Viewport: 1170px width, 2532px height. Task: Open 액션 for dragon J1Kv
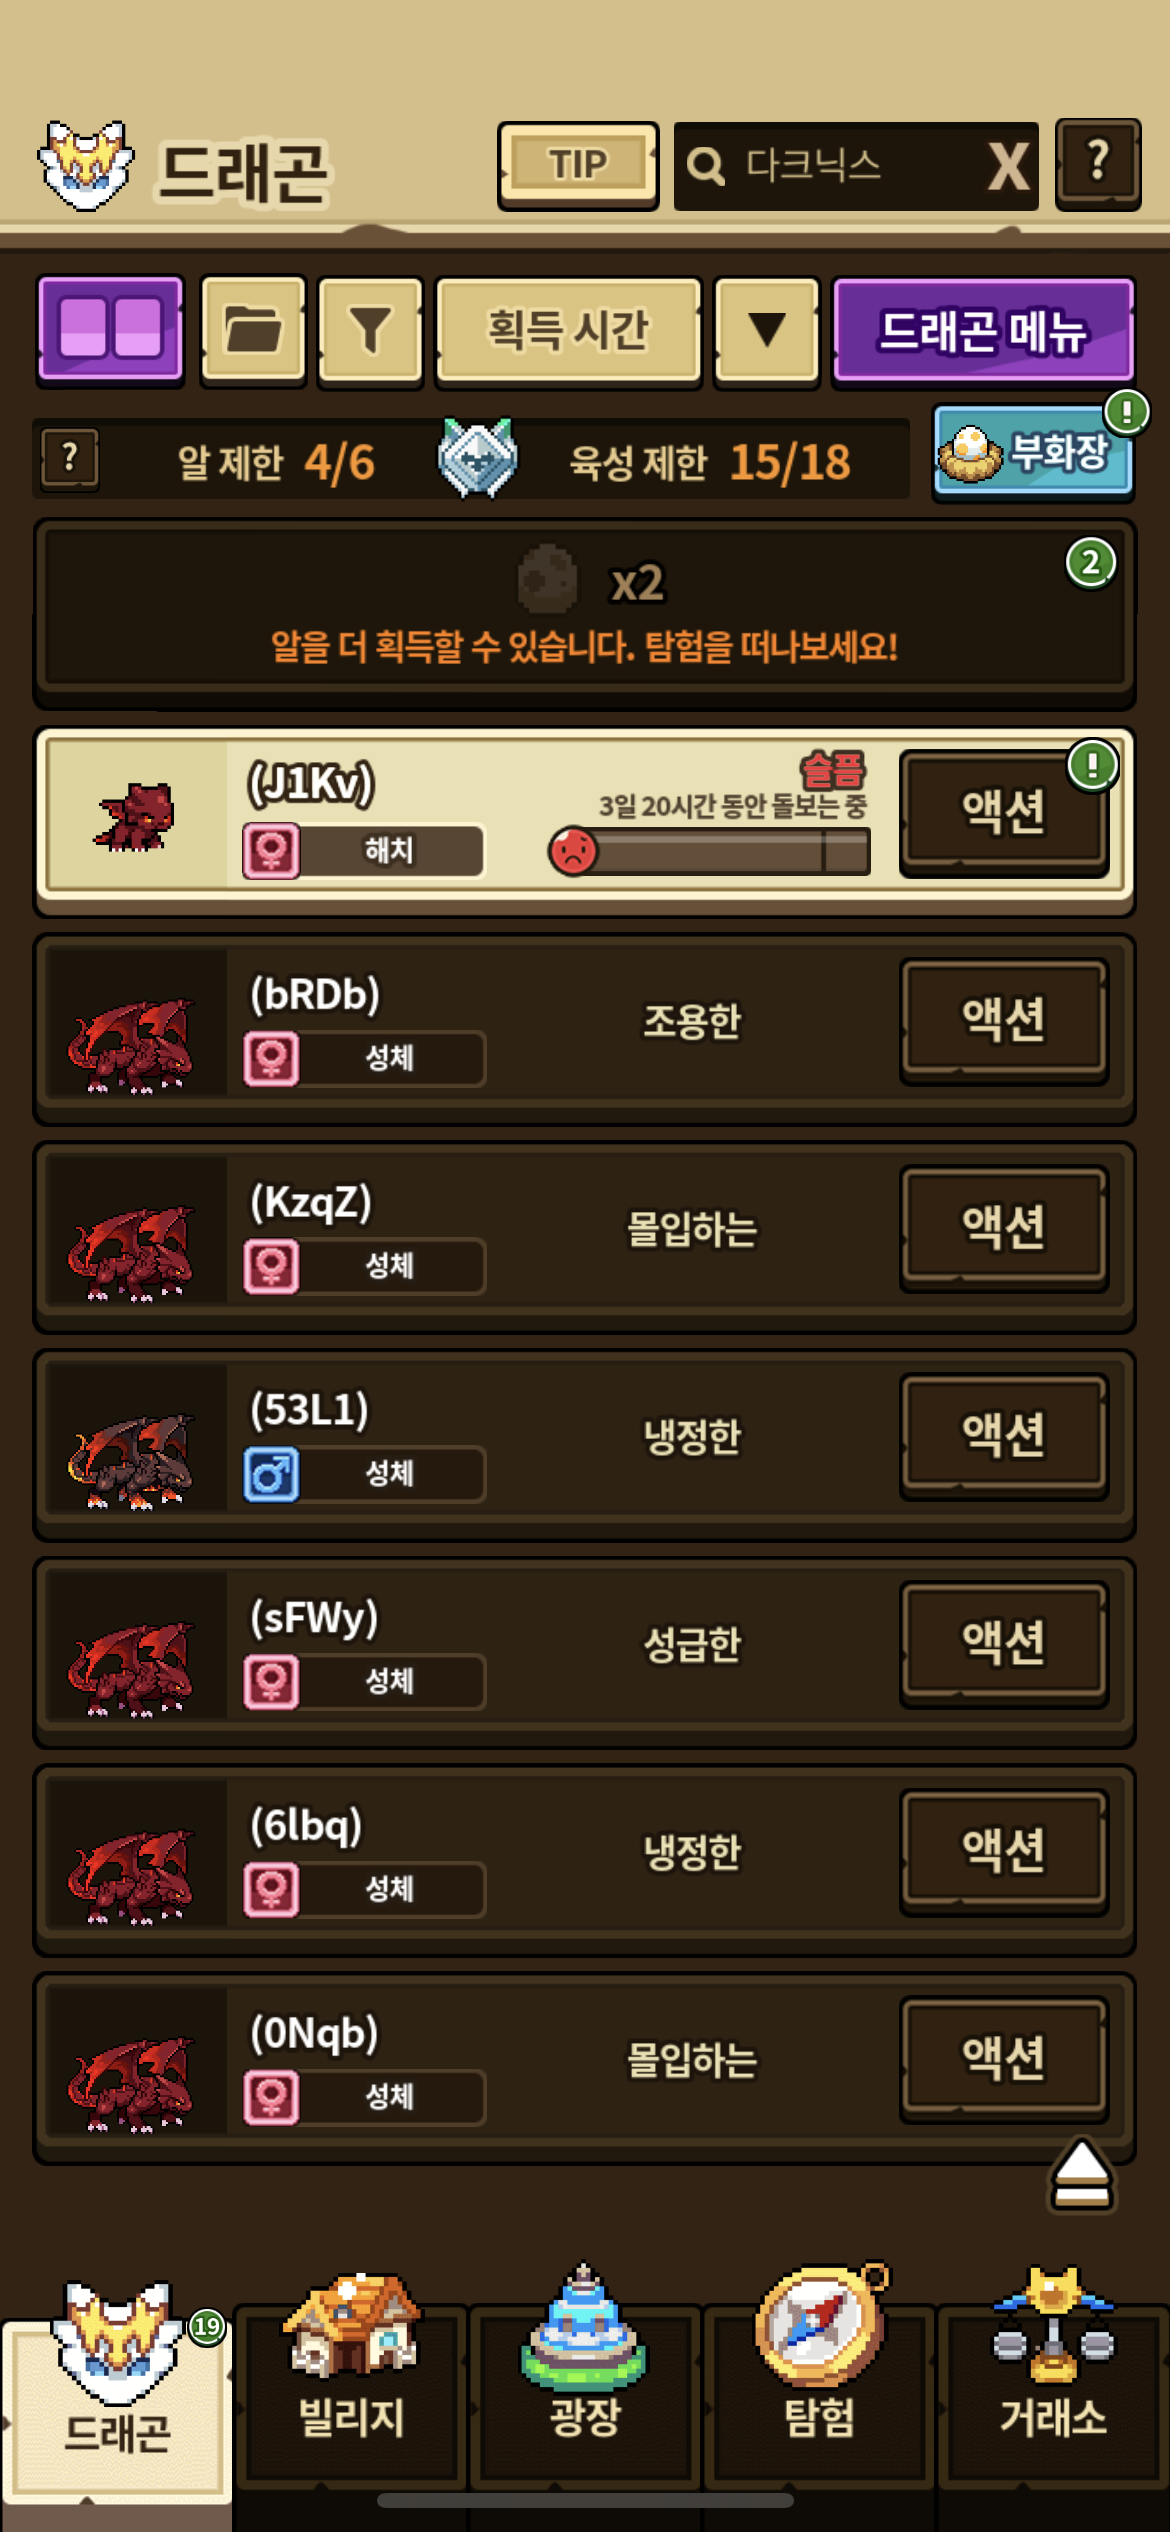[1004, 811]
